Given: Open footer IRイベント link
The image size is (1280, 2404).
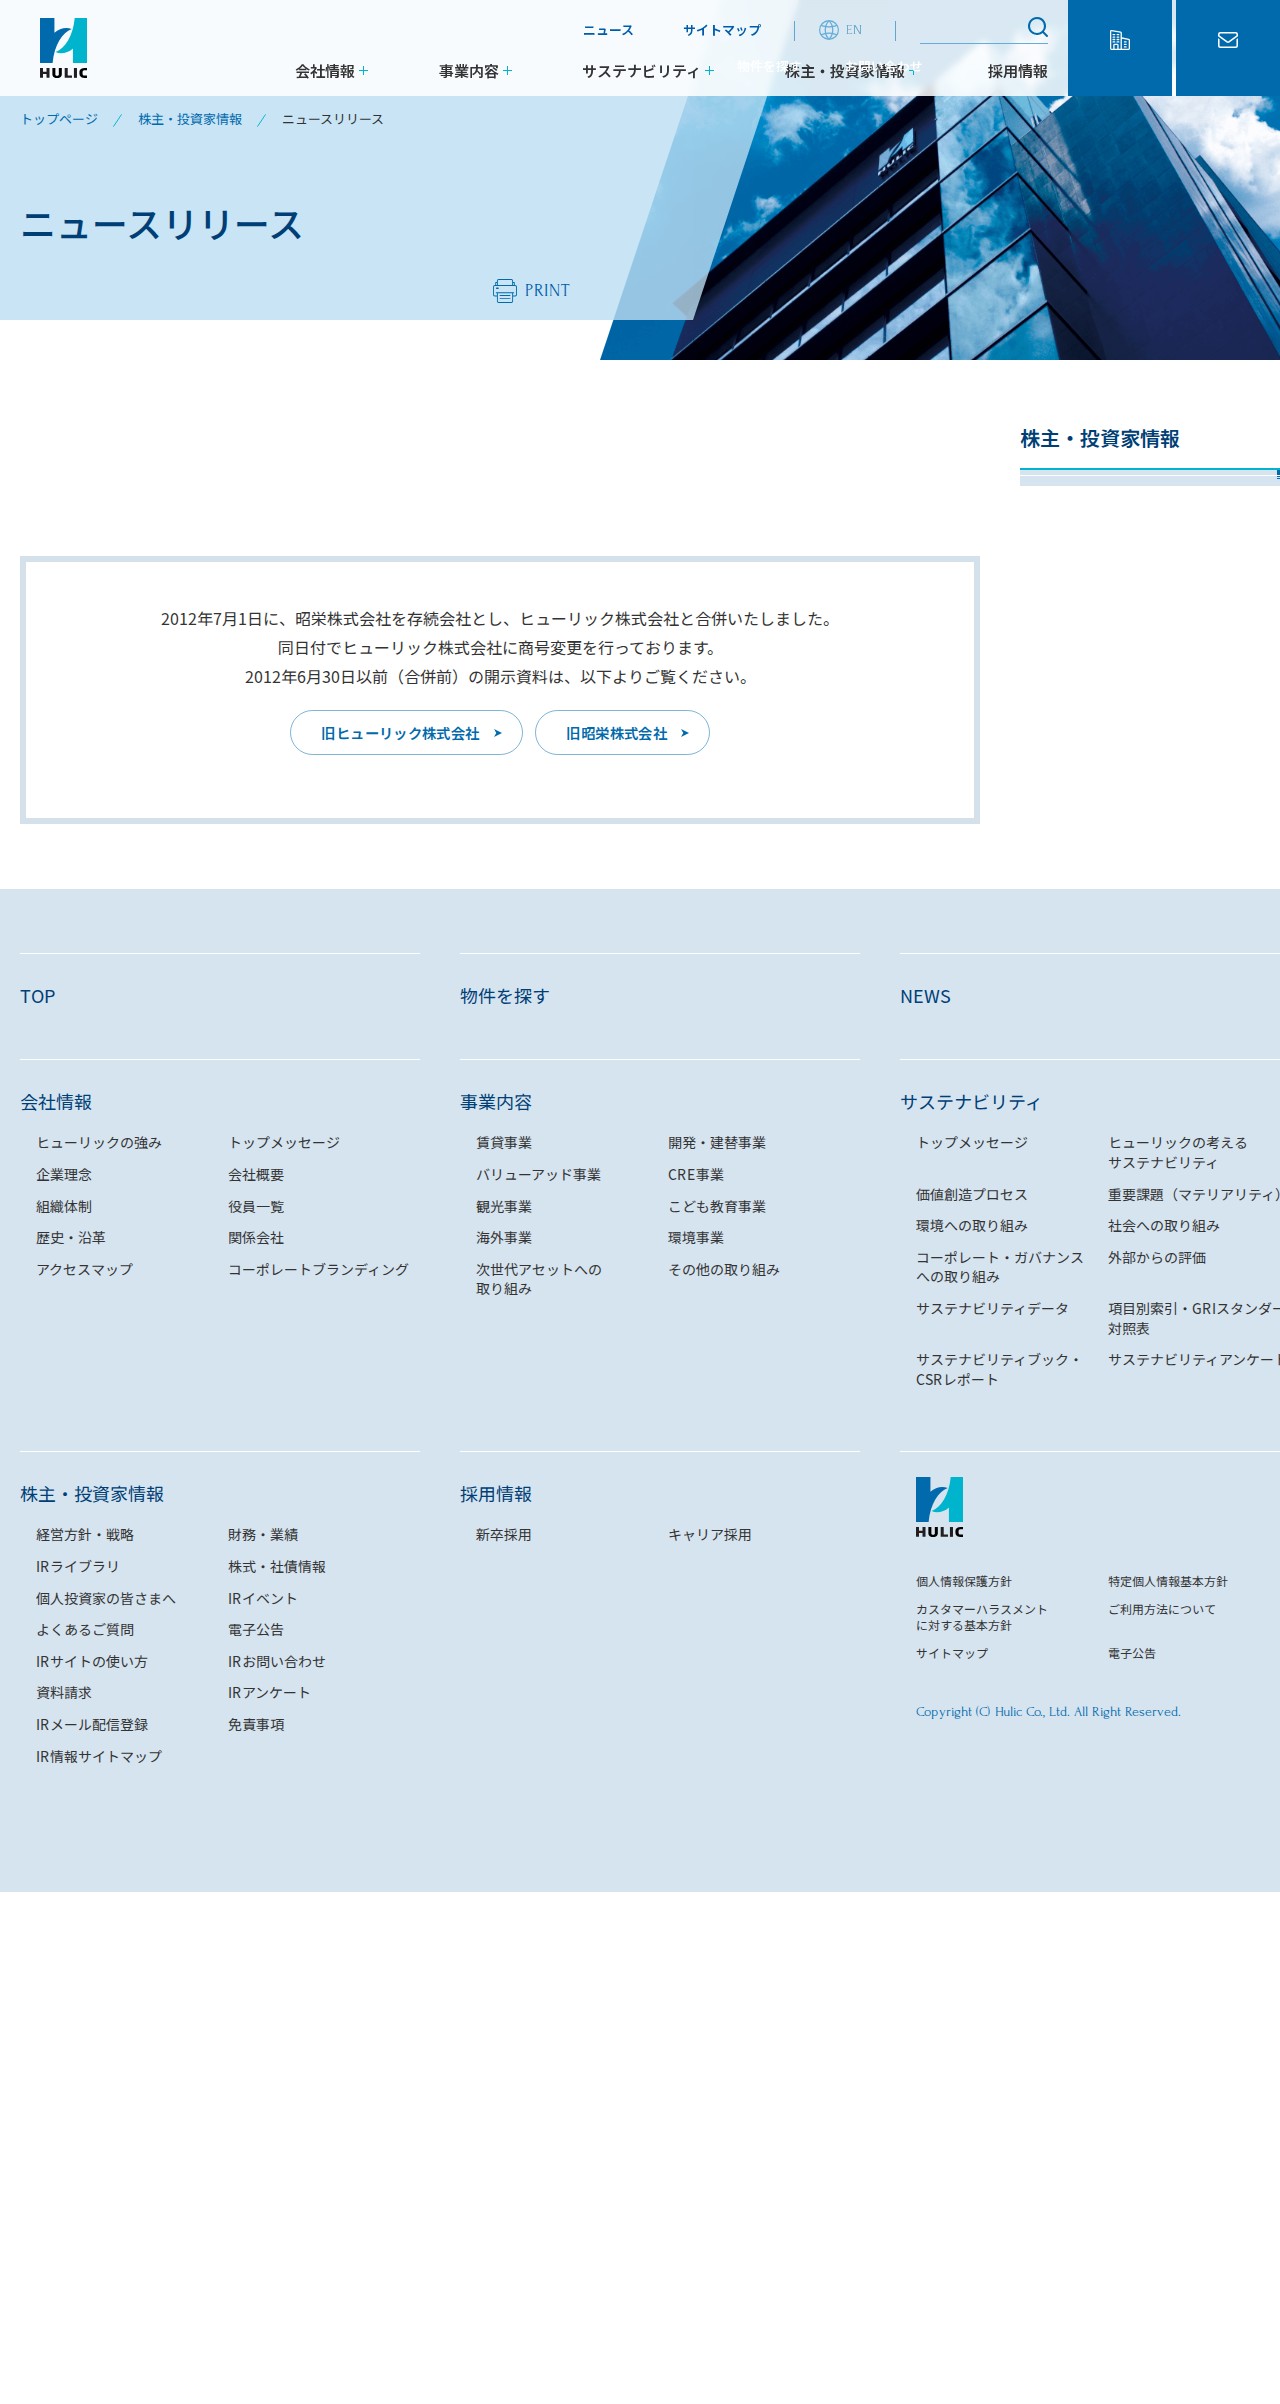Looking at the screenshot, I should coord(262,1599).
